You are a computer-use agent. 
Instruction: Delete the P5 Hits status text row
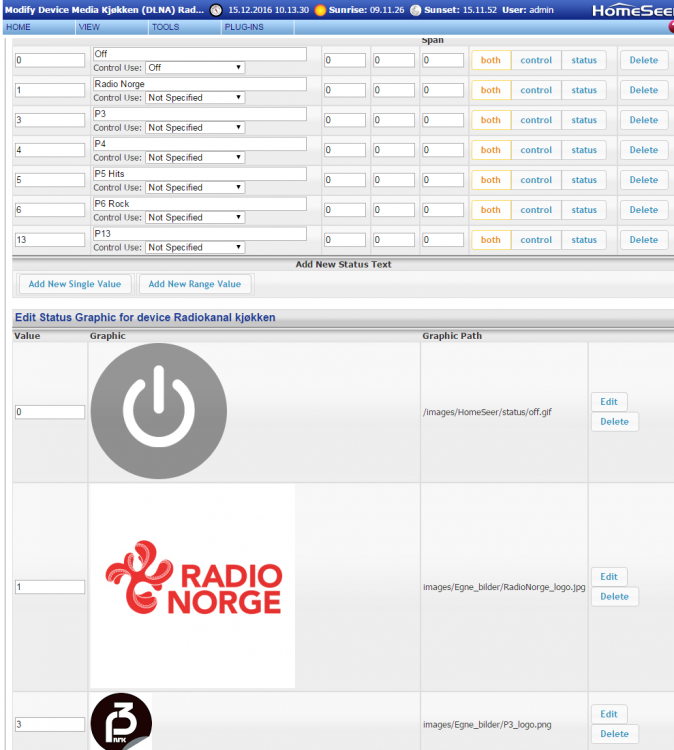pos(644,180)
